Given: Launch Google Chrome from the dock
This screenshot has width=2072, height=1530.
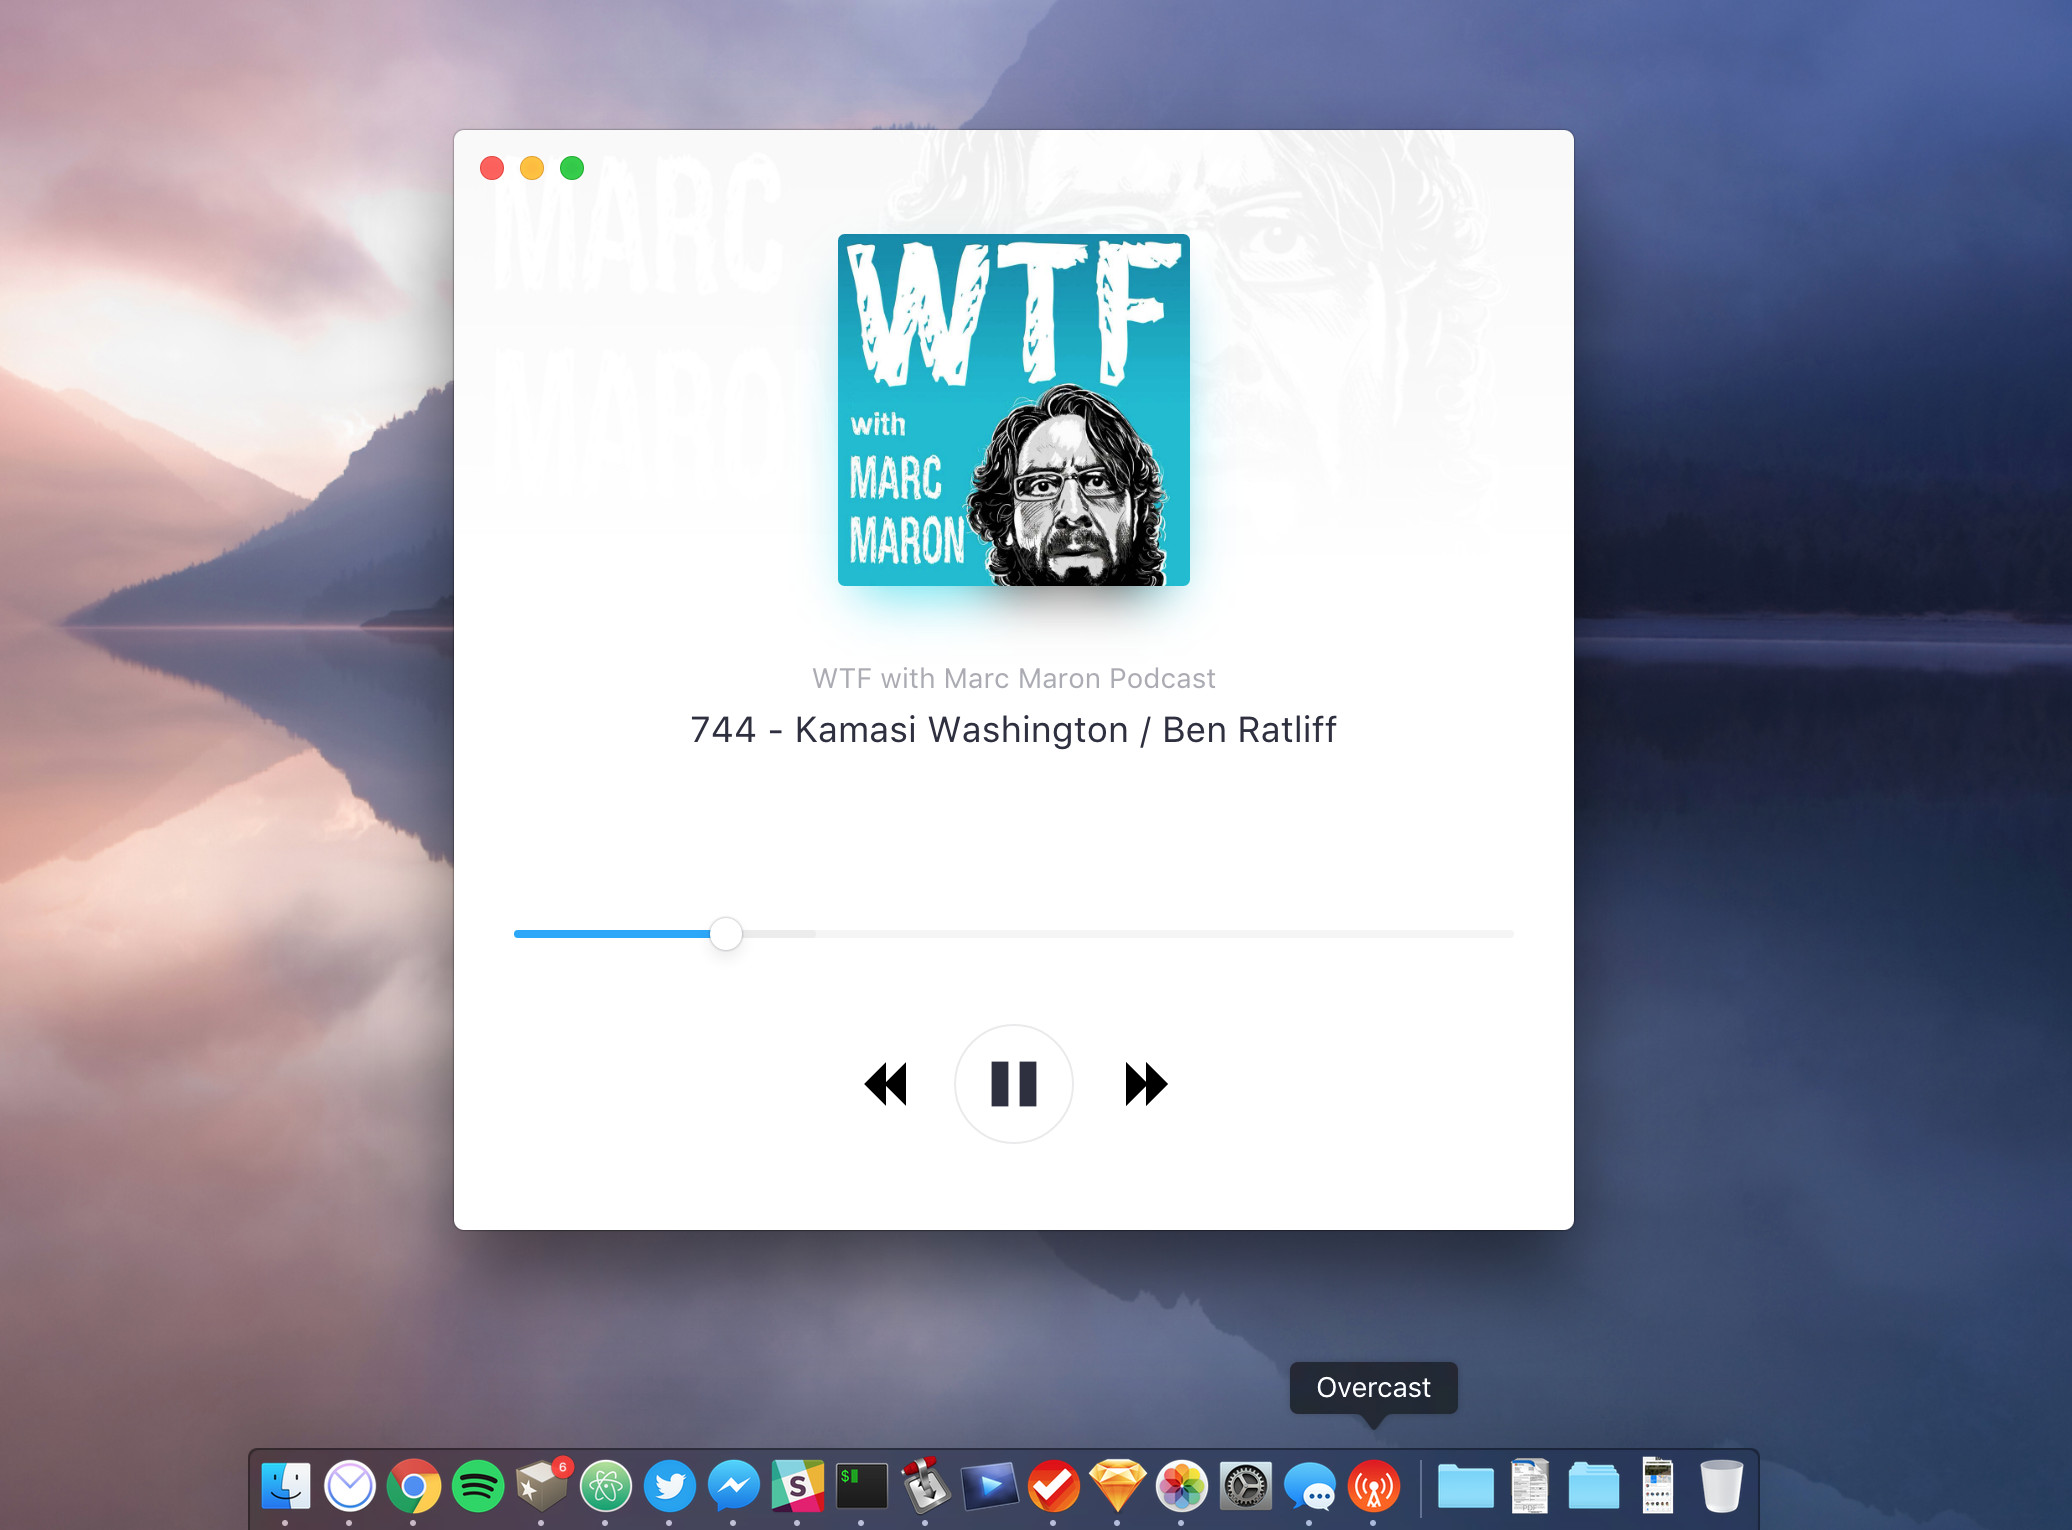Looking at the screenshot, I should 414,1486.
